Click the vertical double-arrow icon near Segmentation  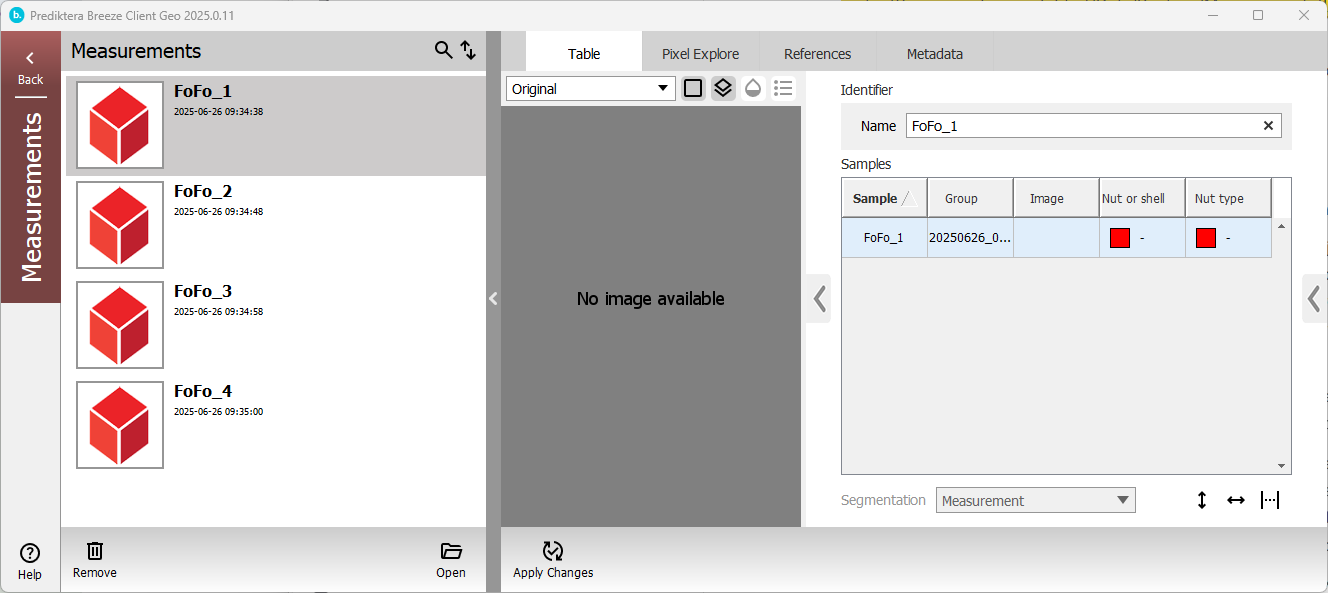pyautogui.click(x=1202, y=500)
